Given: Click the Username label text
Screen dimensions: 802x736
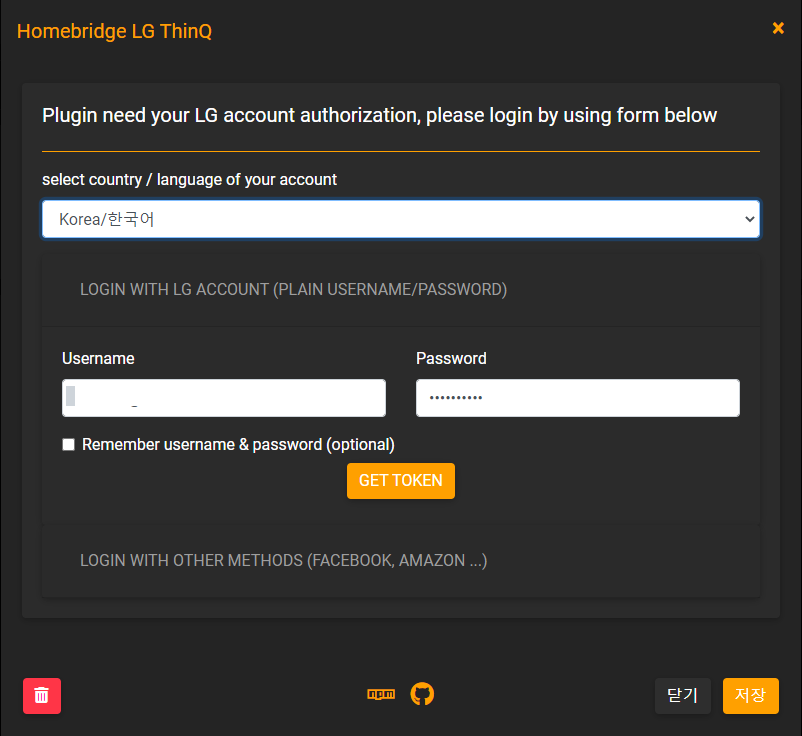Looking at the screenshot, I should [98, 359].
